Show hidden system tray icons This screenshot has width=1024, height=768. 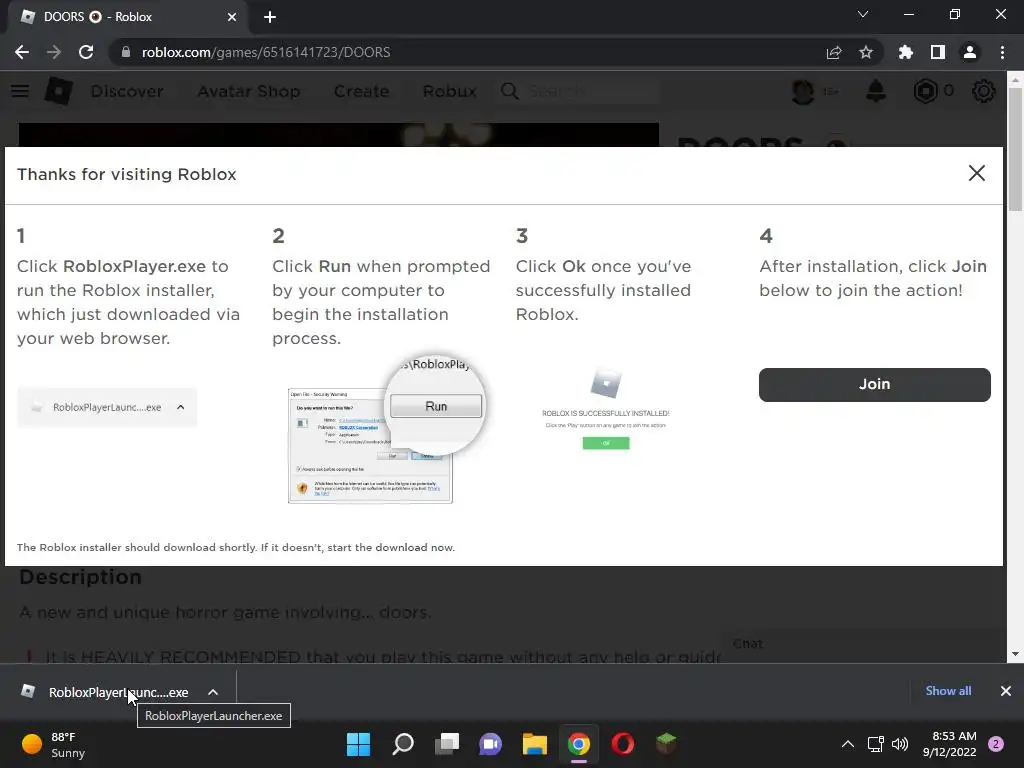coord(848,744)
